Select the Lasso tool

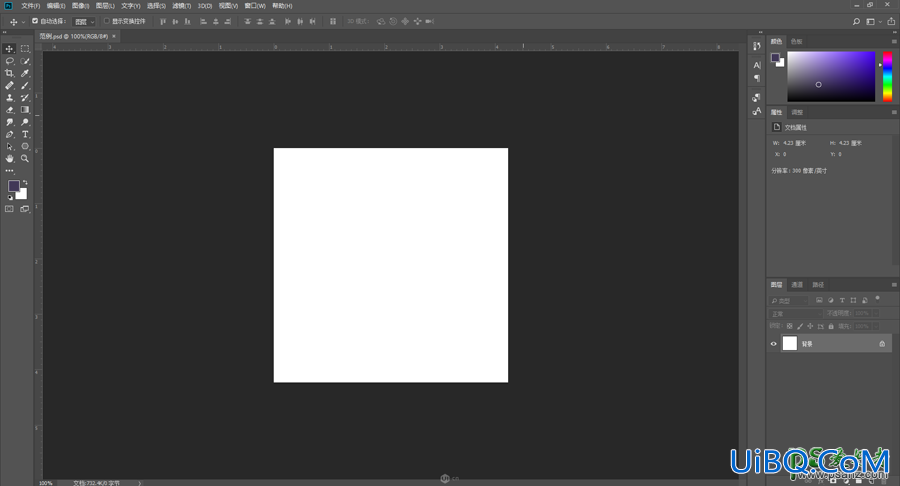[9, 61]
